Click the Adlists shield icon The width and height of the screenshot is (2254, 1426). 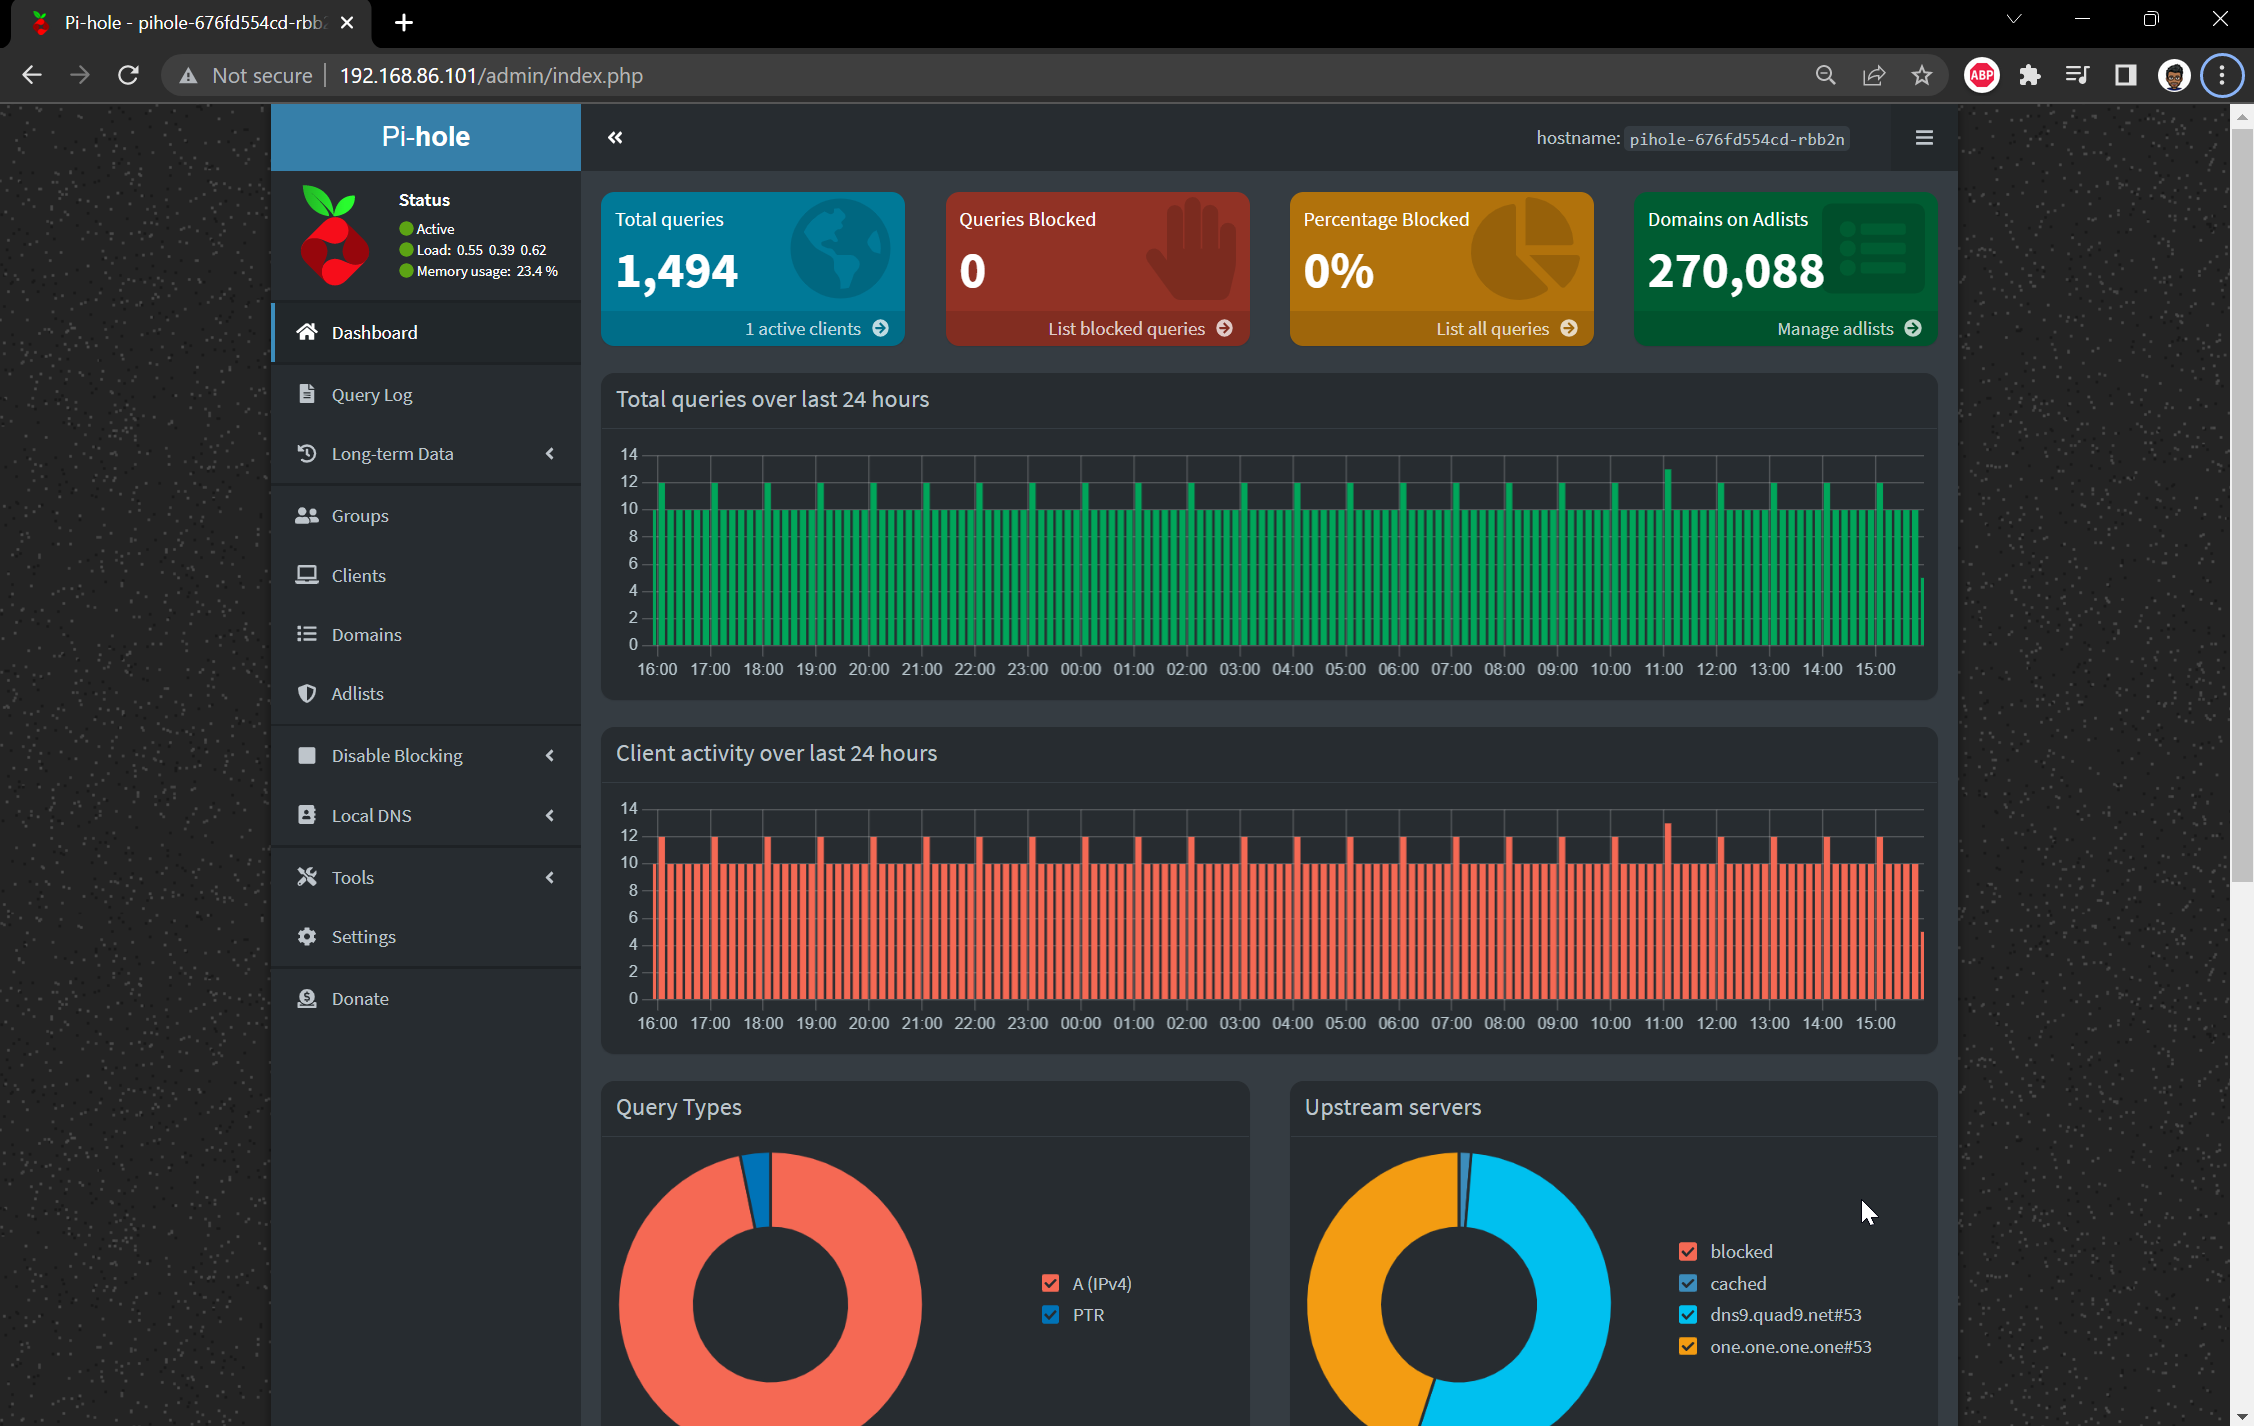click(x=307, y=693)
